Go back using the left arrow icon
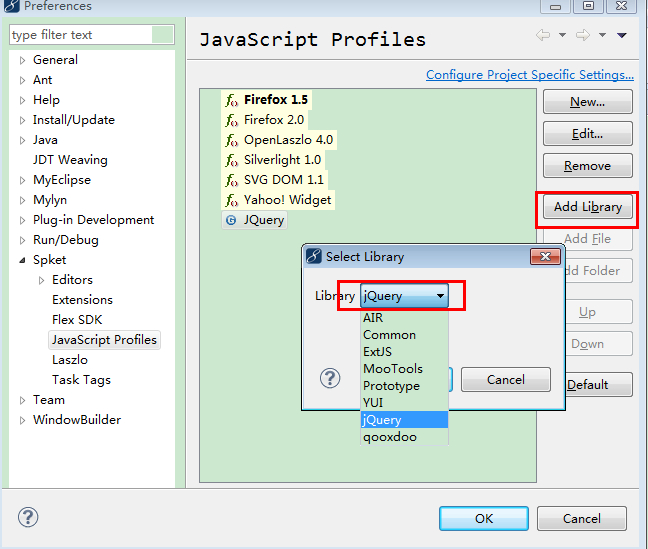Screen dimensions: 648x549 (543, 35)
